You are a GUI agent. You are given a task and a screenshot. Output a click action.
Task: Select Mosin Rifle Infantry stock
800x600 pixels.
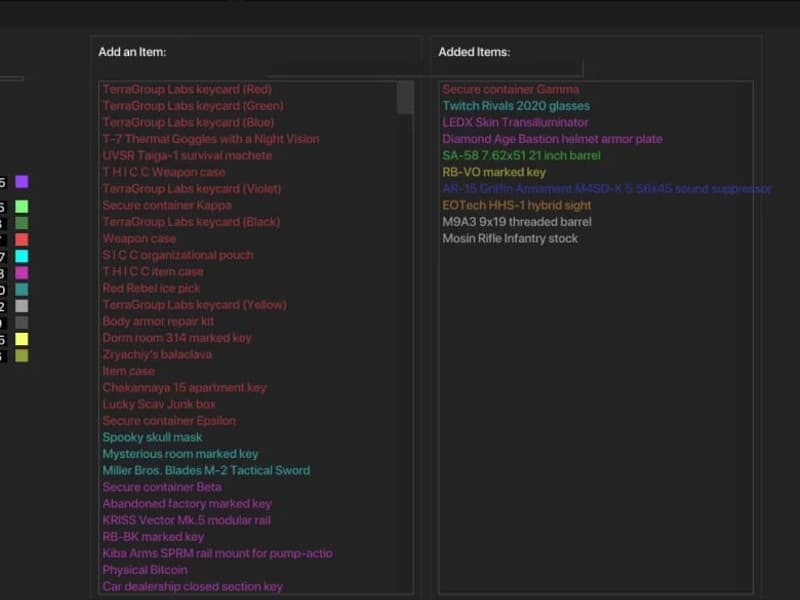pos(510,239)
